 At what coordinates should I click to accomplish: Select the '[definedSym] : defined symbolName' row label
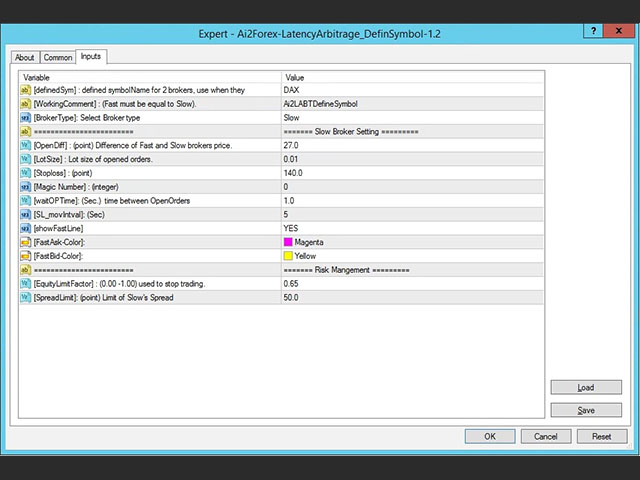pos(139,90)
